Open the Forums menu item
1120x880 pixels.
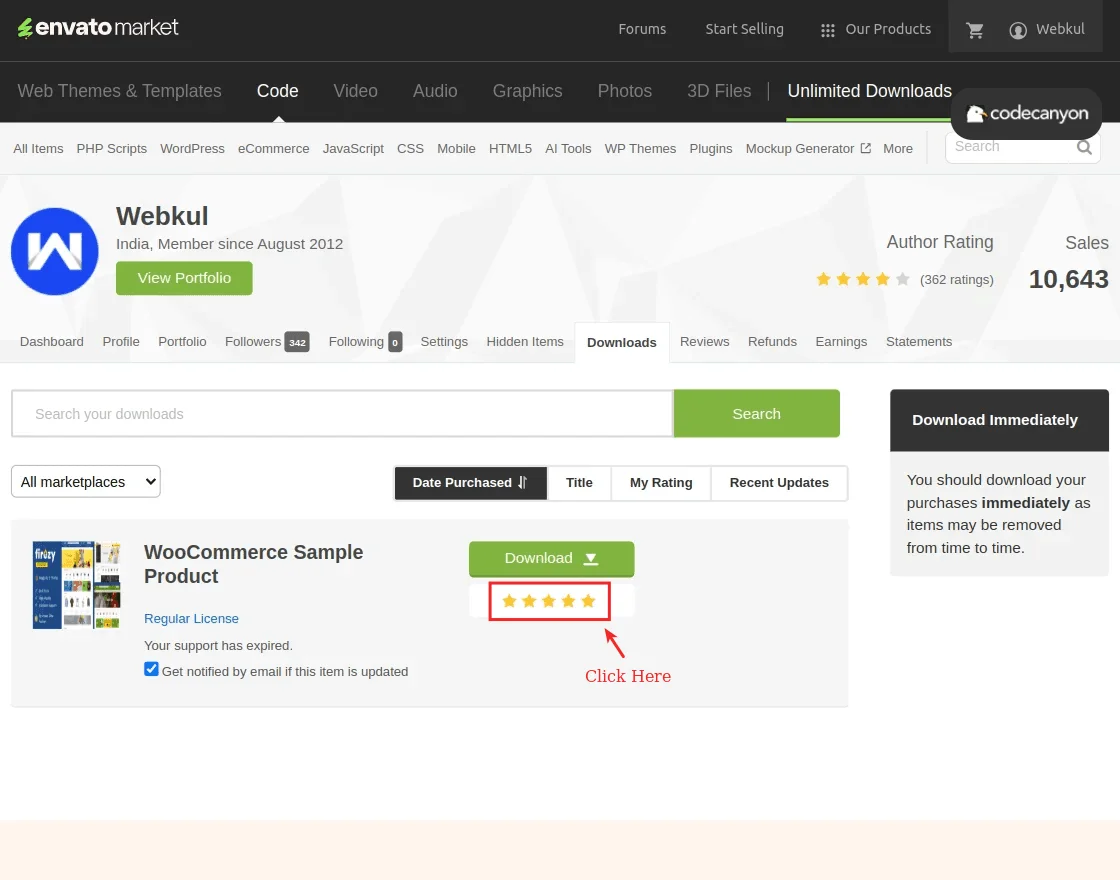tap(642, 29)
